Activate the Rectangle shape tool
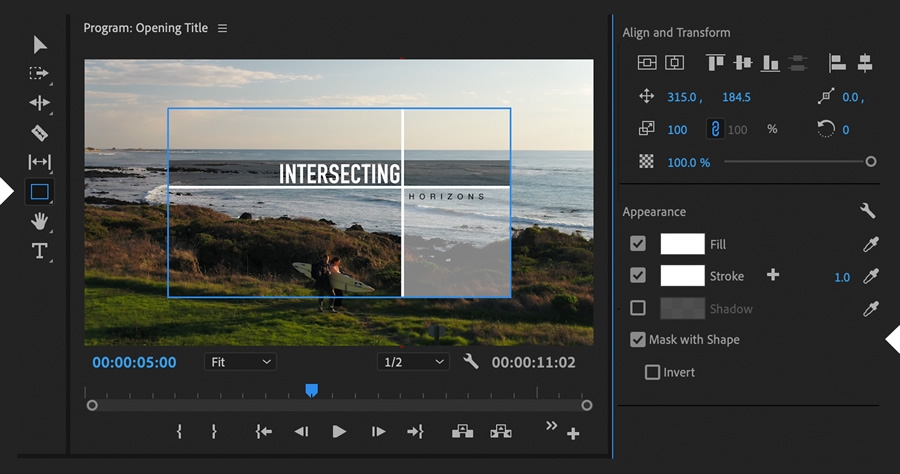 pyautogui.click(x=39, y=191)
